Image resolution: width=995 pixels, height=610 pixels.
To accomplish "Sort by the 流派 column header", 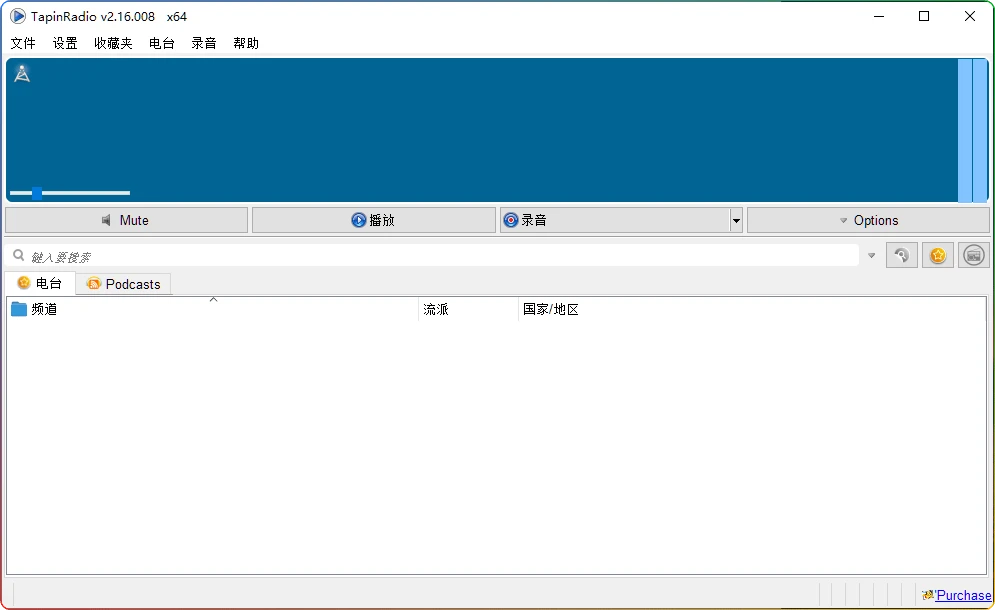I will coord(468,309).
